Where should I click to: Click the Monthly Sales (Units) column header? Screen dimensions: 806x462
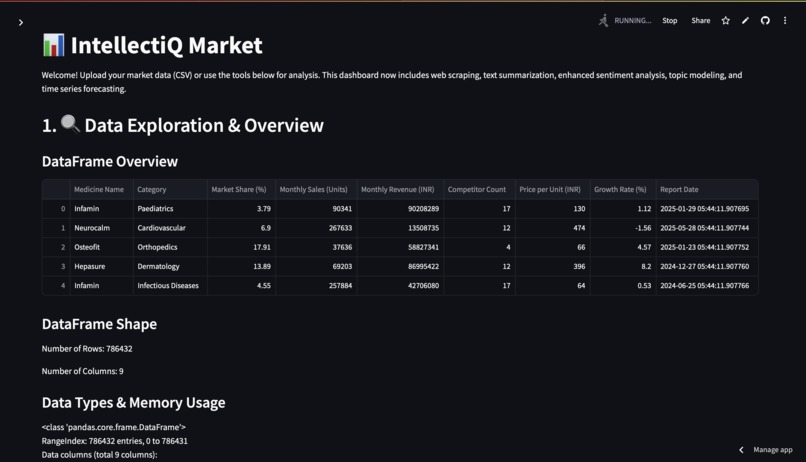coord(316,189)
